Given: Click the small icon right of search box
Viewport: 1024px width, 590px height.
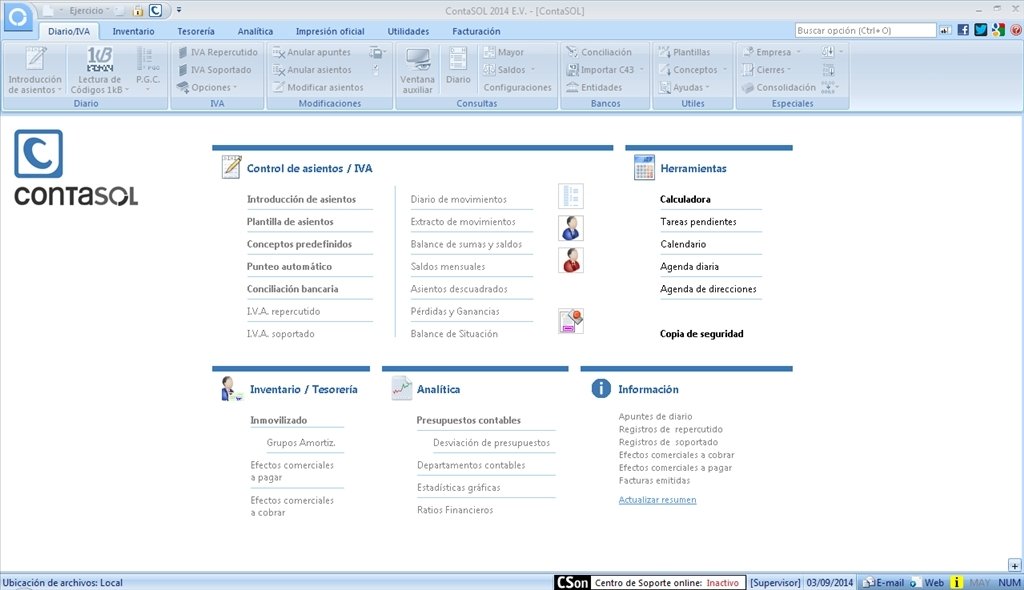Looking at the screenshot, I should coord(945,30).
